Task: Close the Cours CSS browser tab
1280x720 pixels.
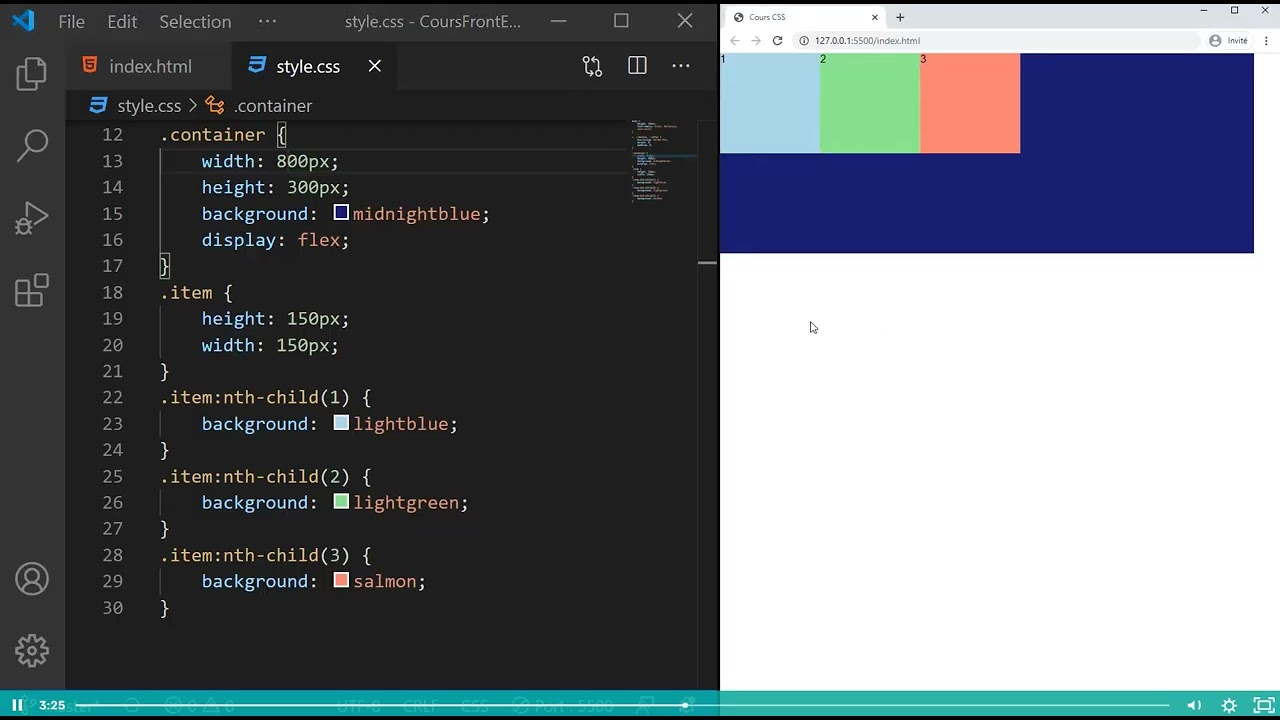Action: (875, 17)
